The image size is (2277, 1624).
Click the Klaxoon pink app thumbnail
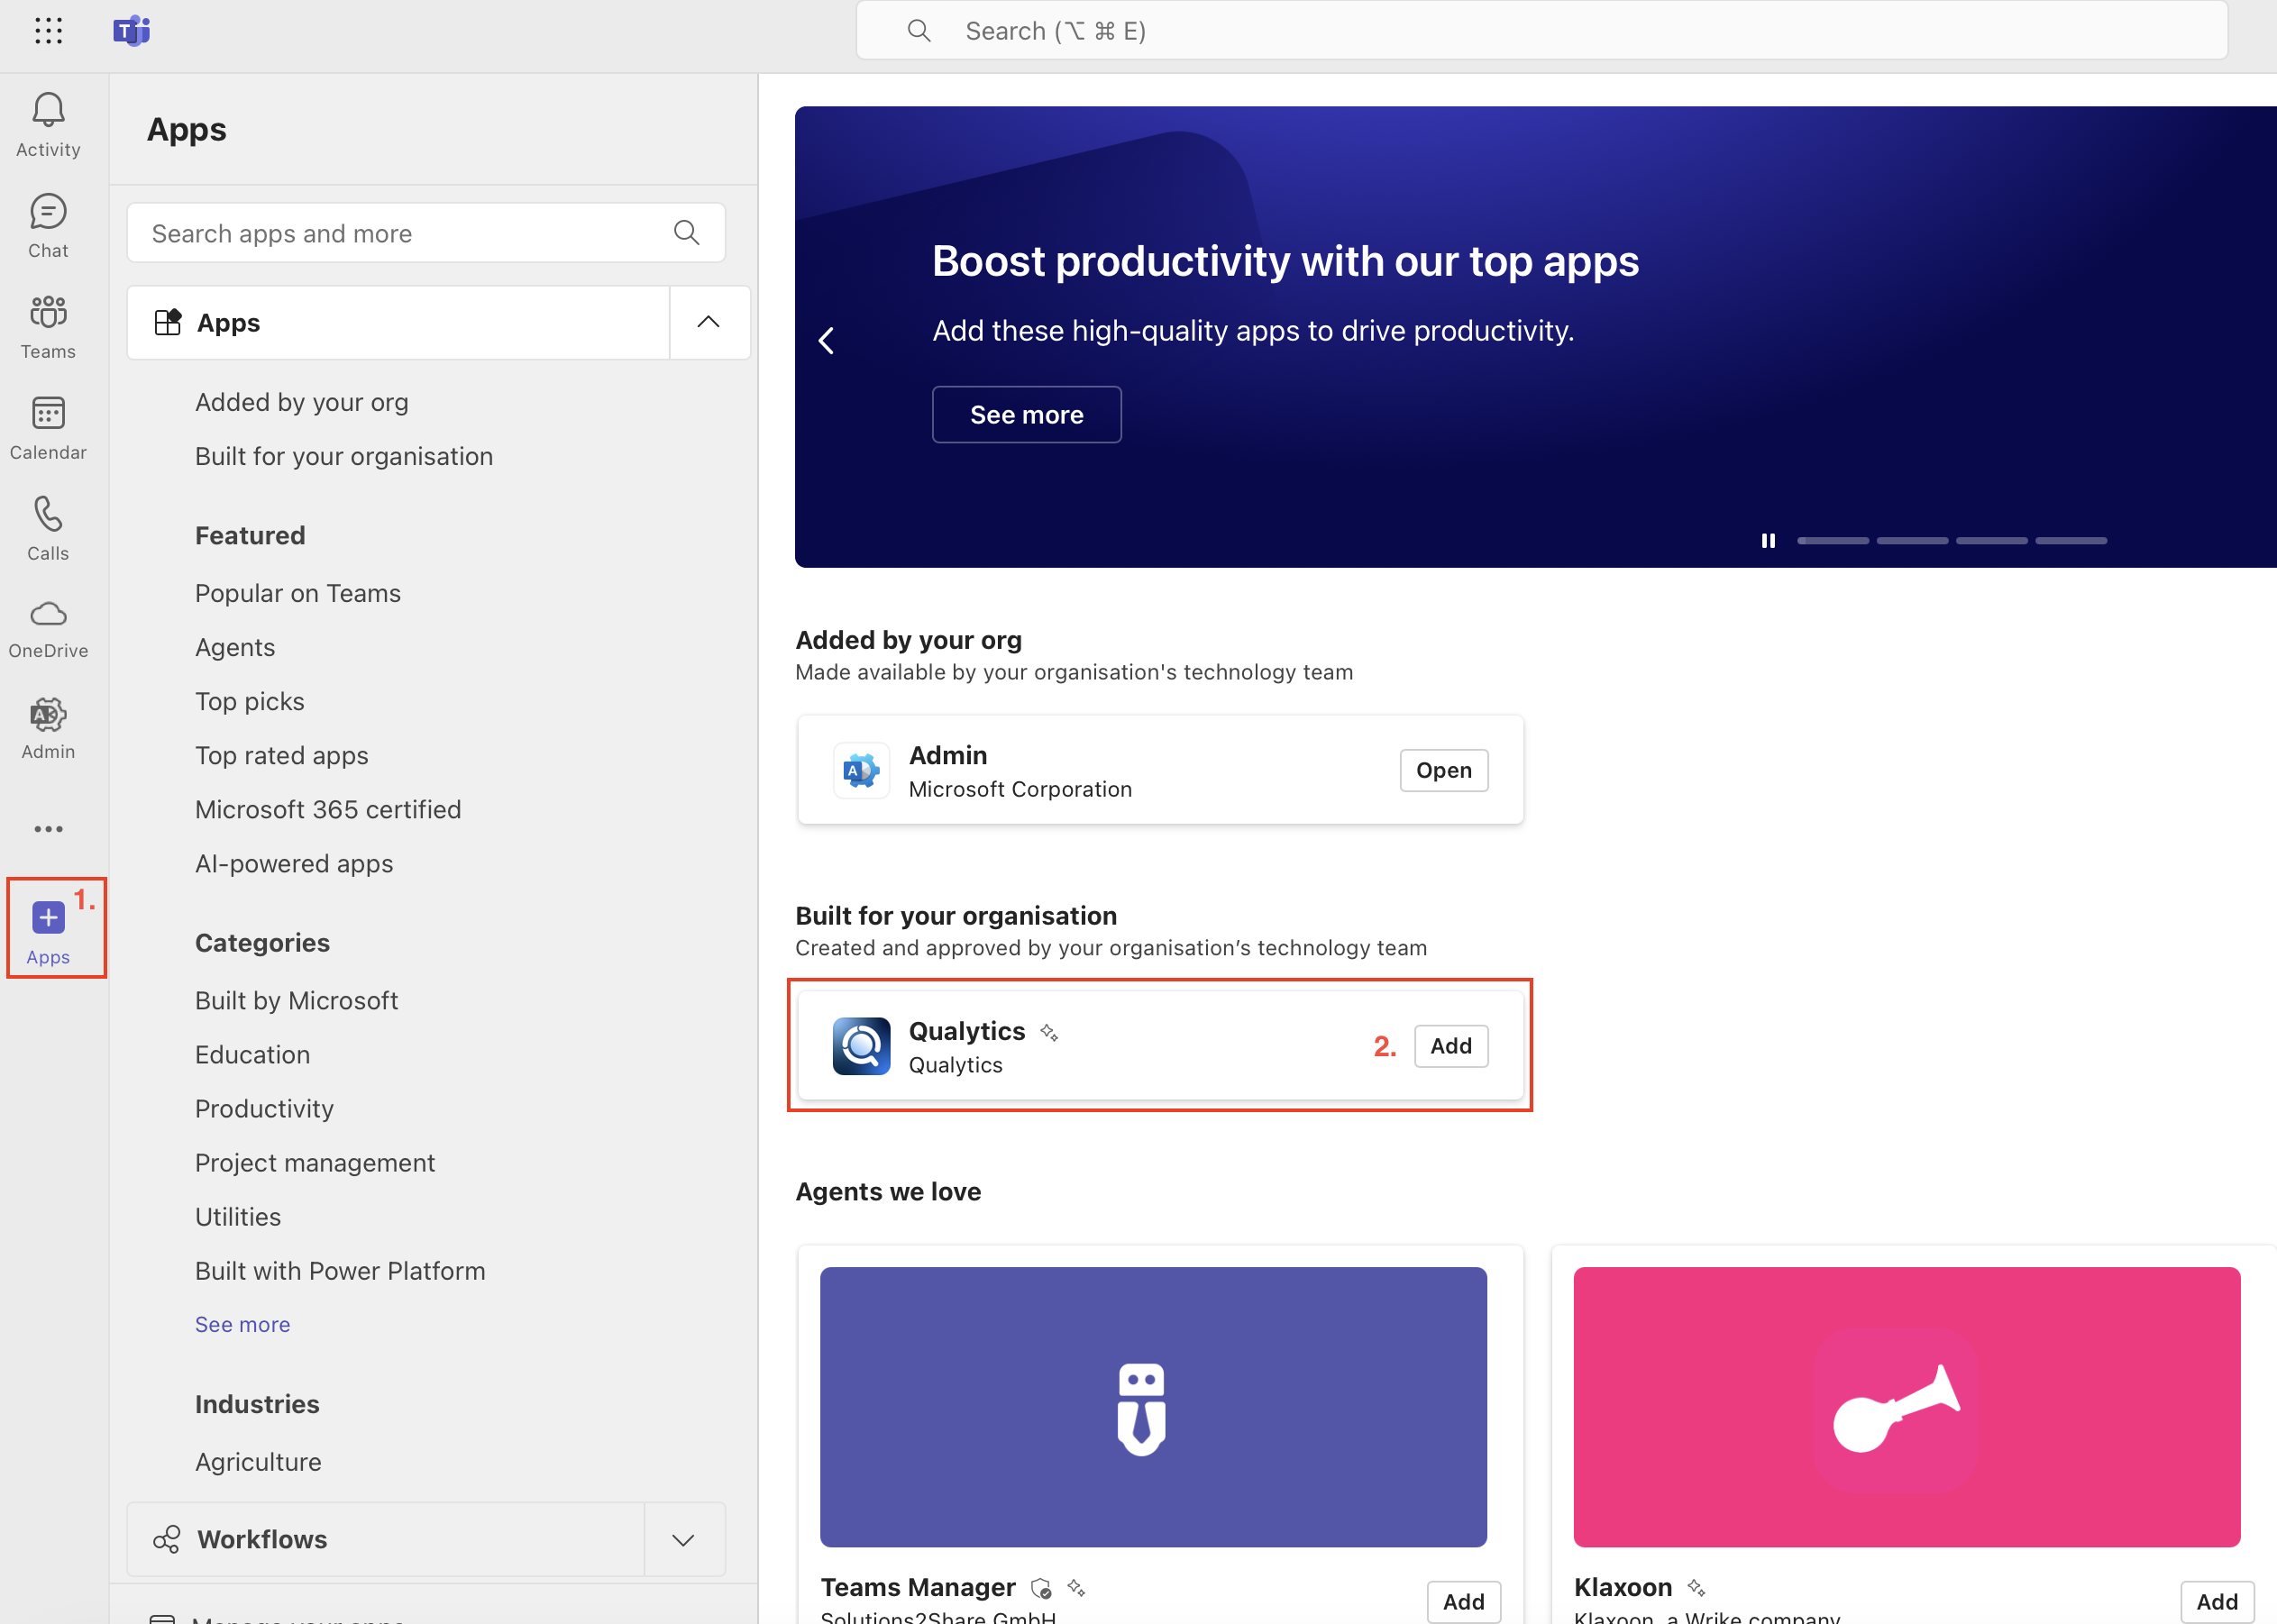pos(1906,1407)
